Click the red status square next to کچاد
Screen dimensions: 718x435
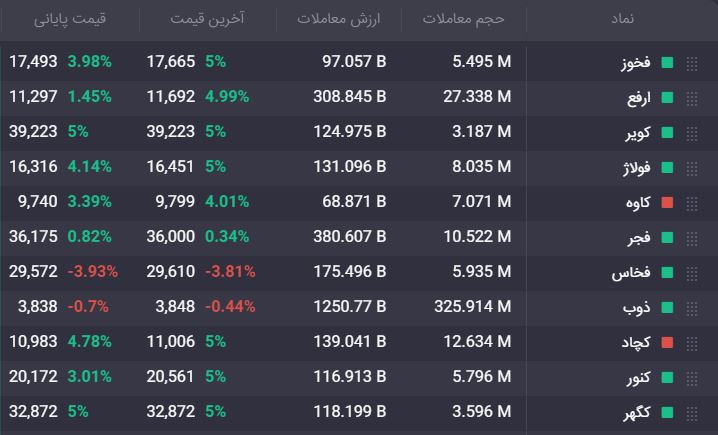click(668, 343)
